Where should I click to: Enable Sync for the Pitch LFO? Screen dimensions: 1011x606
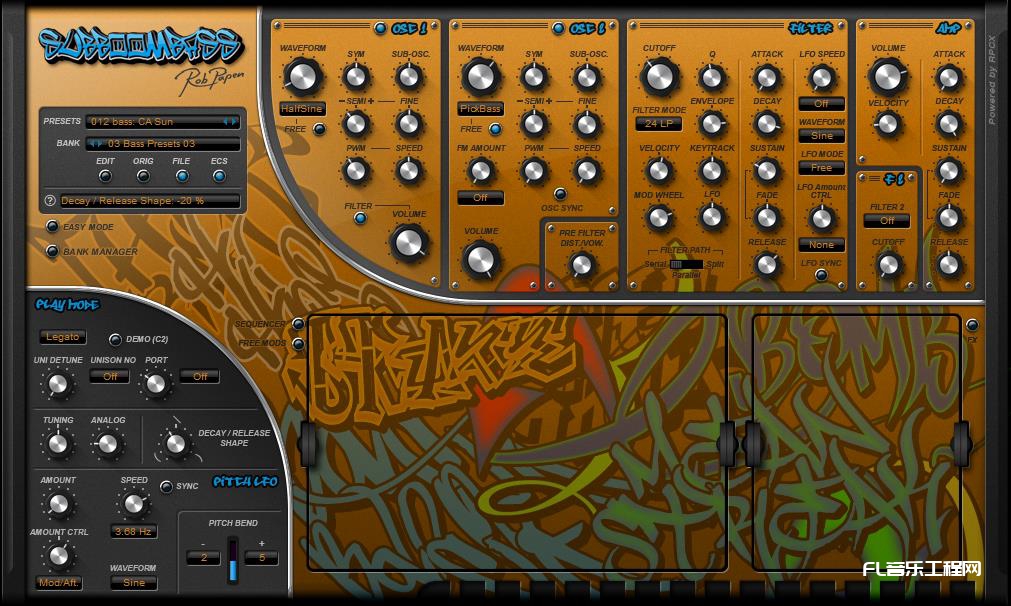tap(165, 485)
